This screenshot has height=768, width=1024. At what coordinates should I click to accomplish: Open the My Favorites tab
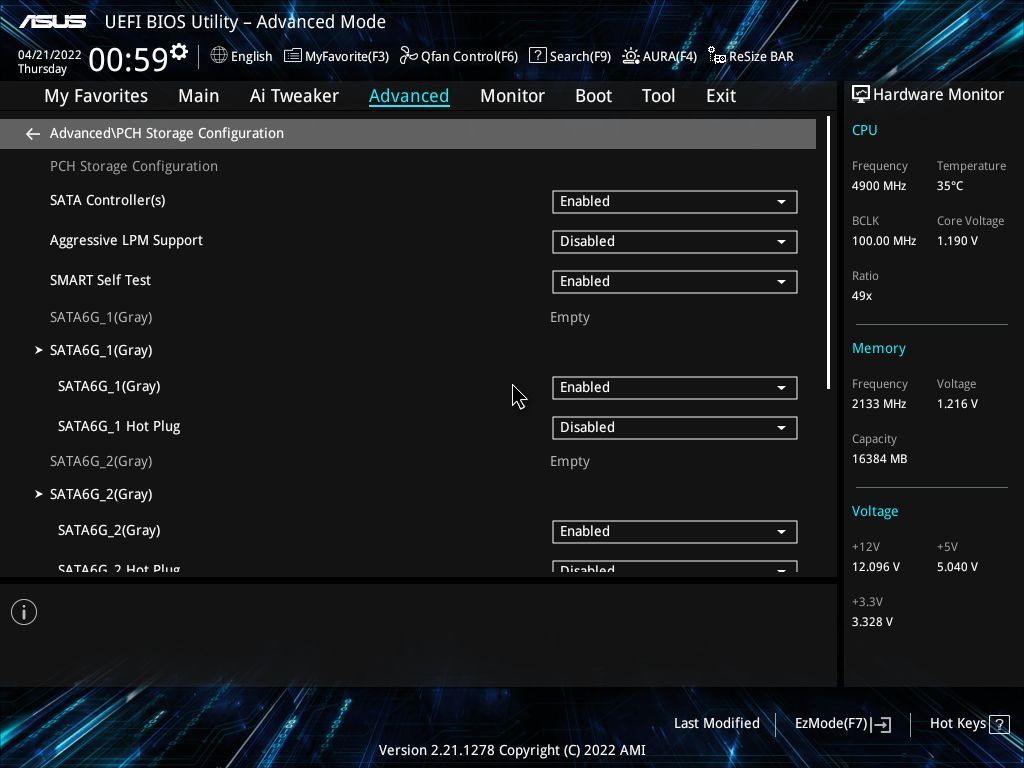point(96,96)
